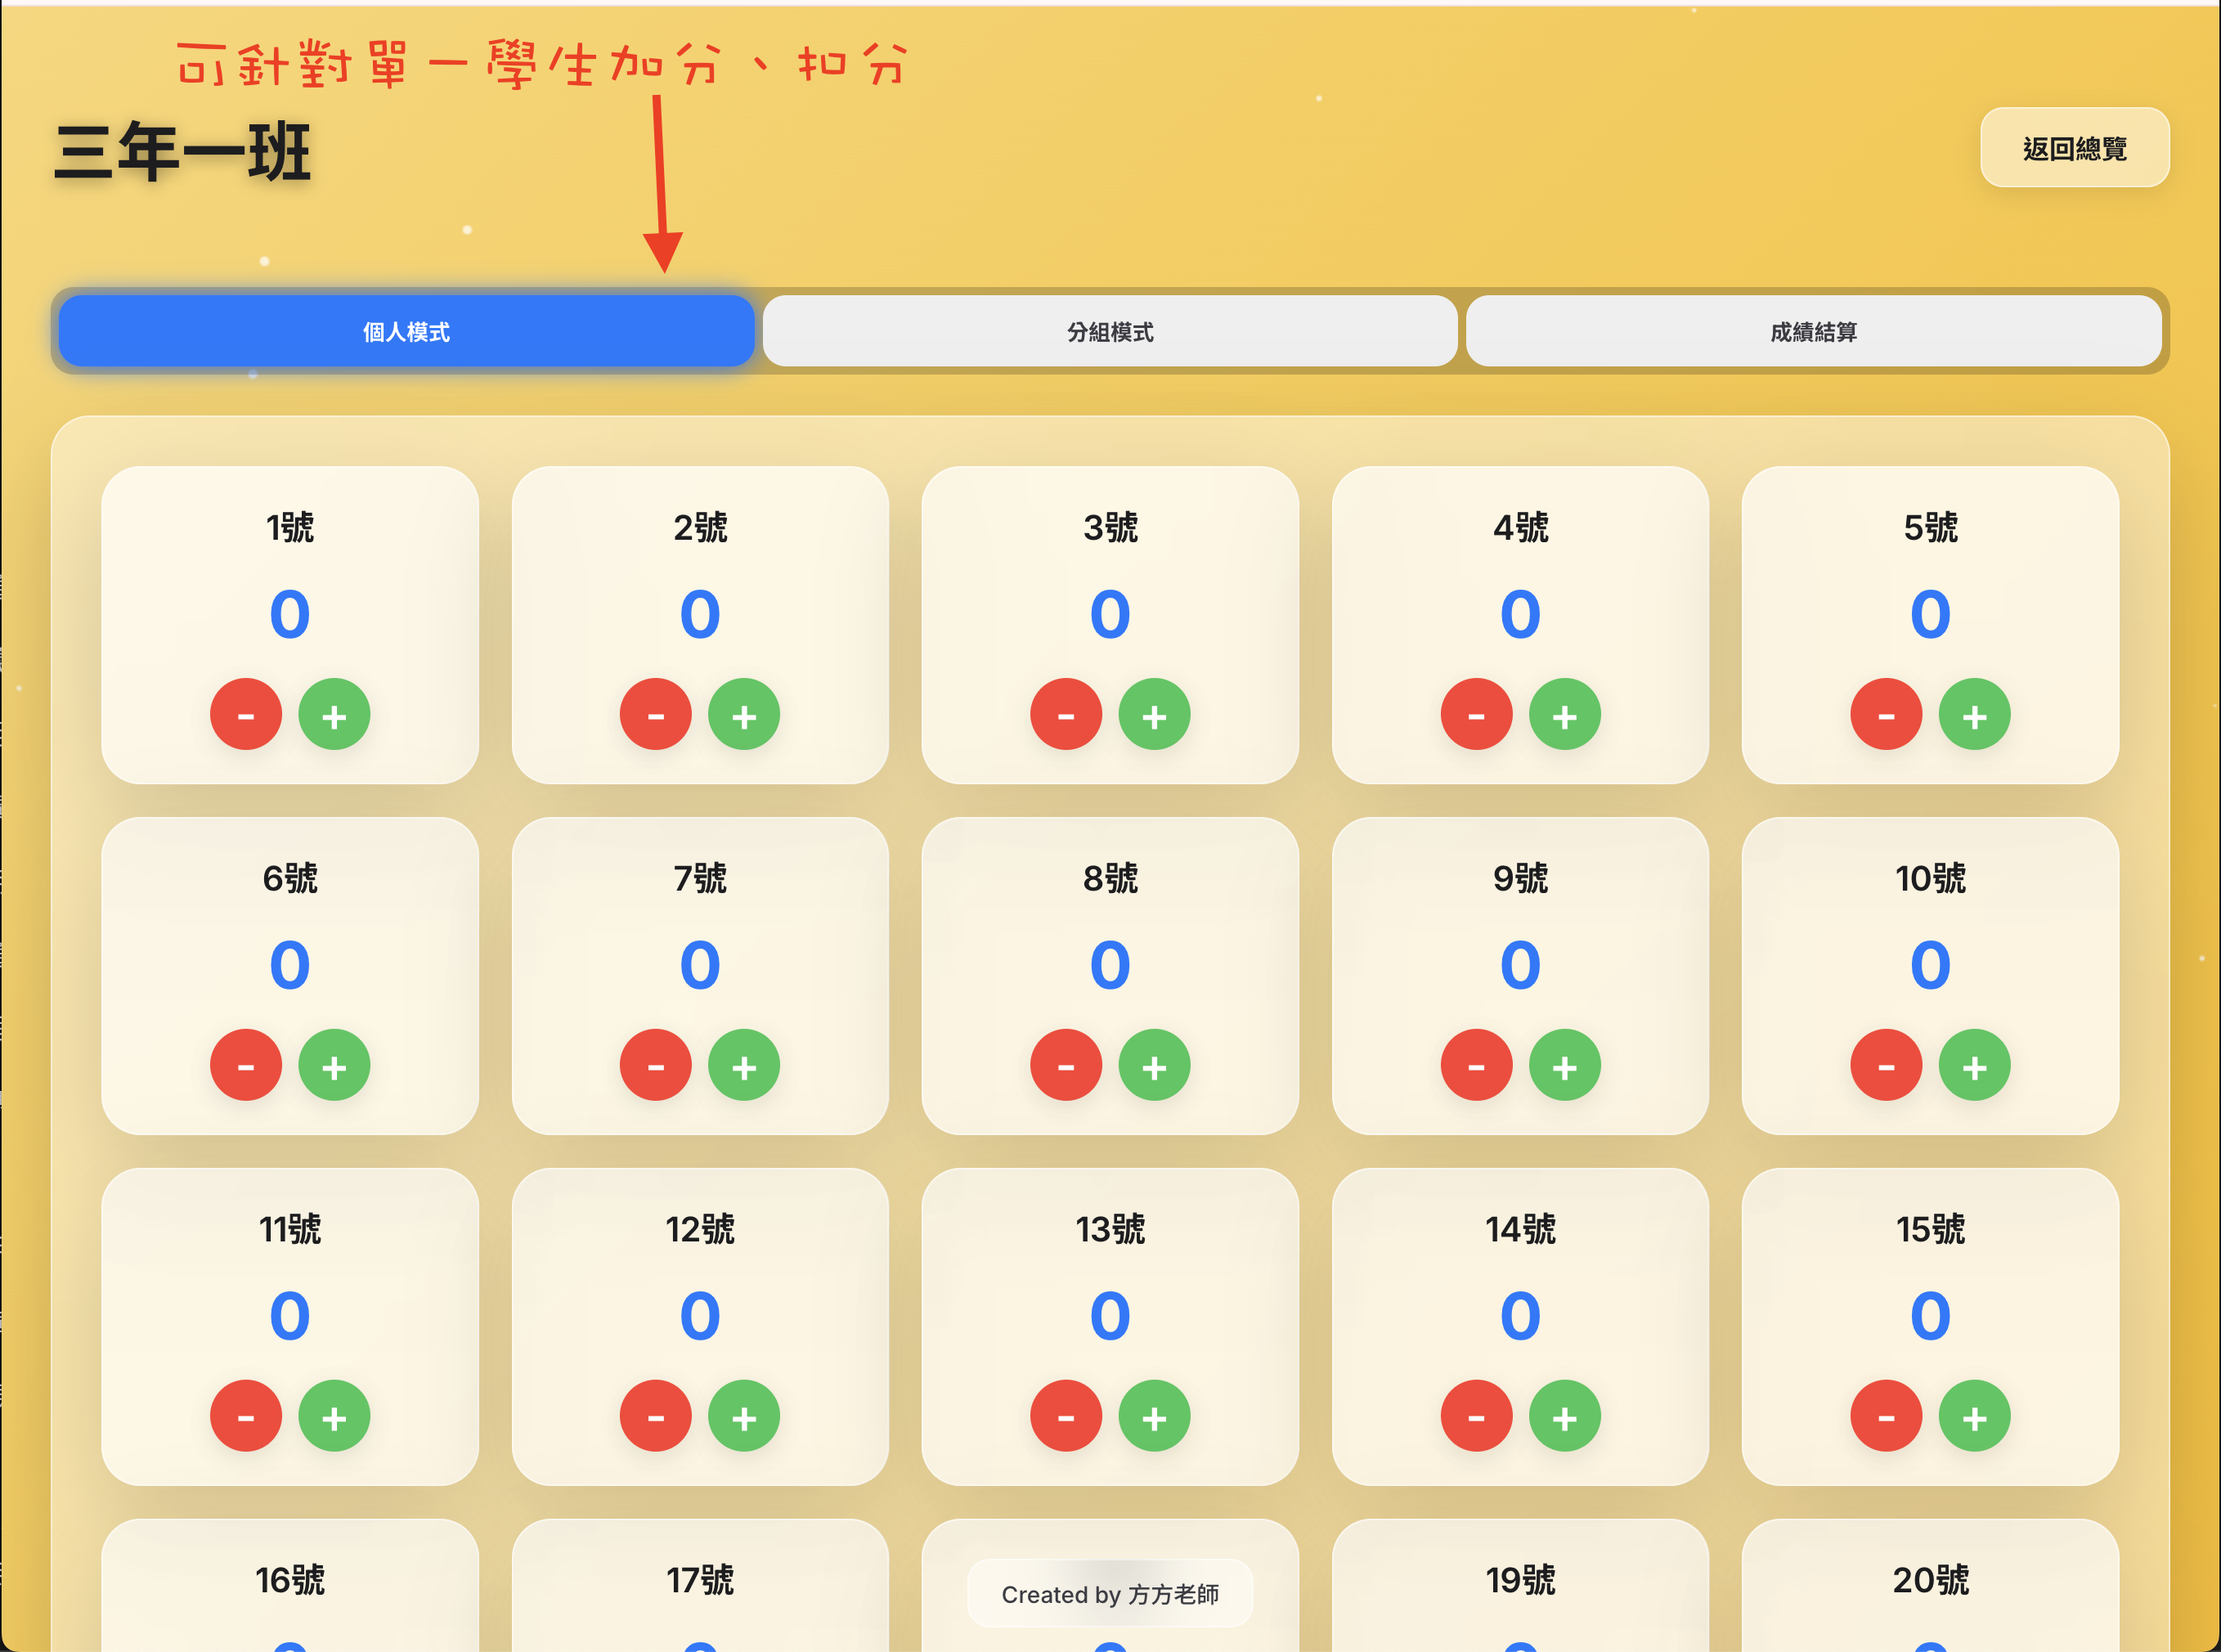Subtract a point from student 2號

coord(655,714)
